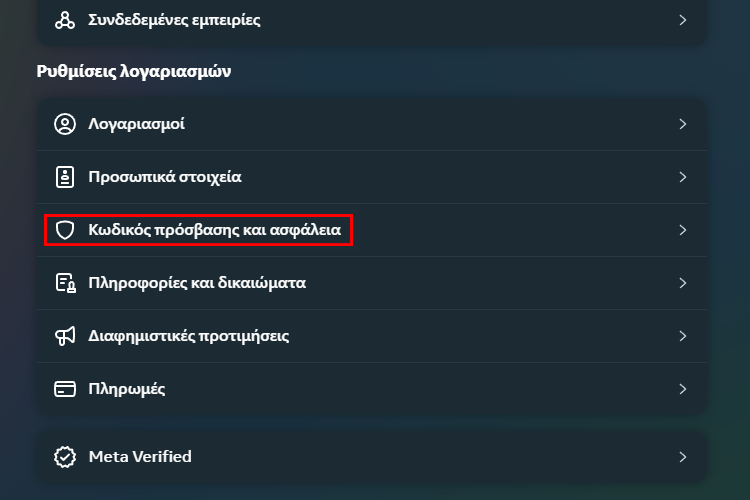The image size is (750, 500).
Task: Click the Προσωπικά στοιχεία ID card icon
Action: point(65,177)
